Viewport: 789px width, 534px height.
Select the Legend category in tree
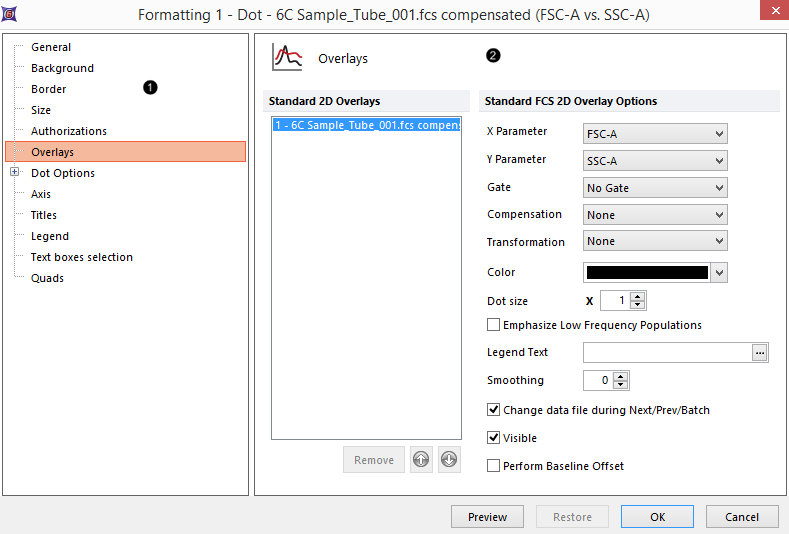click(x=50, y=236)
